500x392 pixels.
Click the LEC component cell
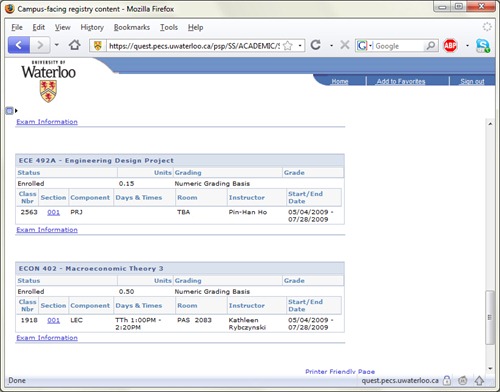click(x=76, y=320)
